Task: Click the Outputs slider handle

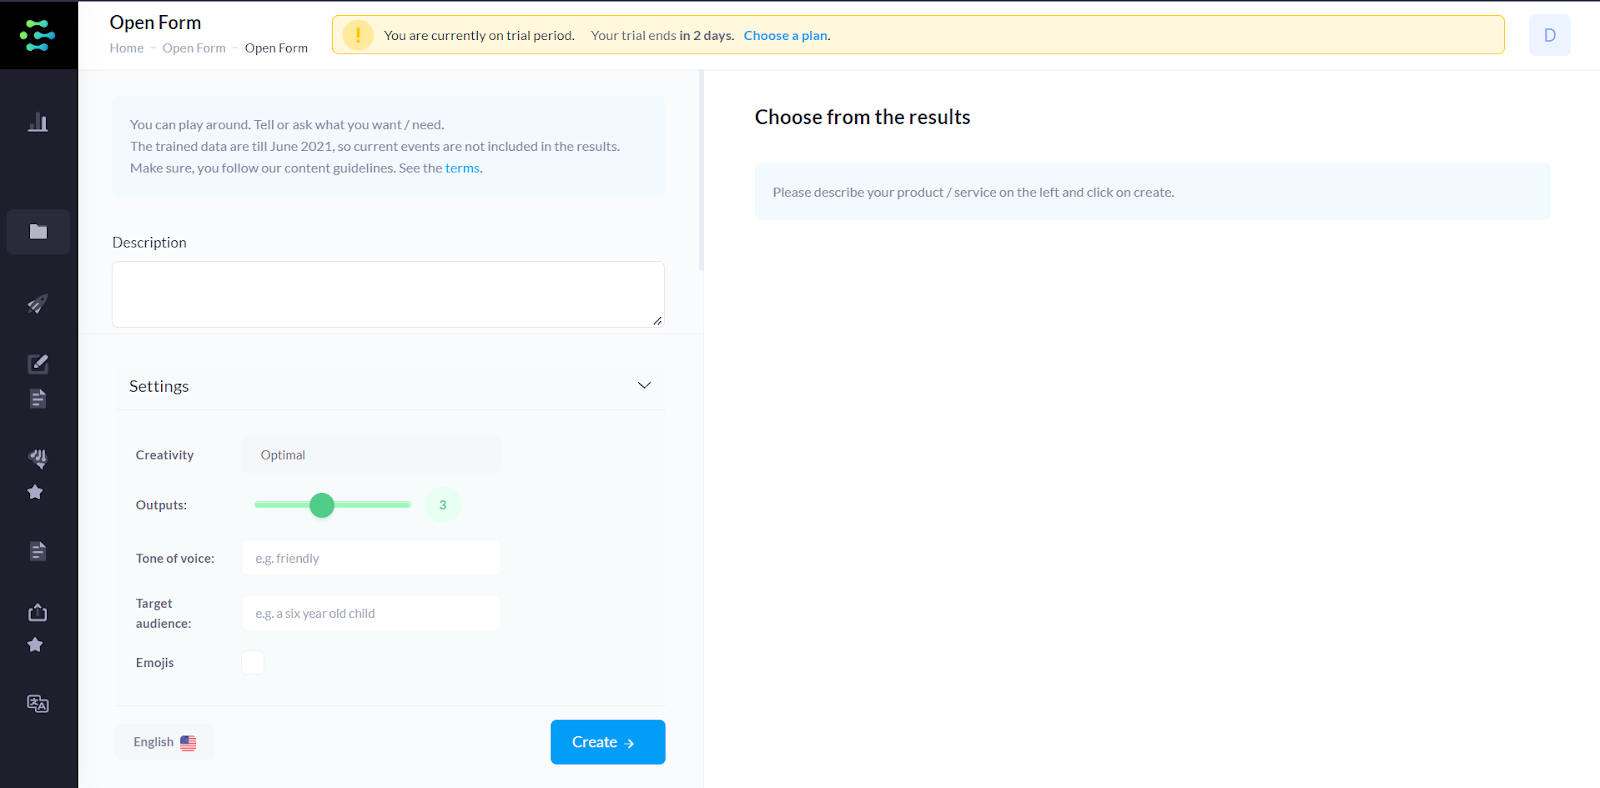Action: (x=322, y=505)
